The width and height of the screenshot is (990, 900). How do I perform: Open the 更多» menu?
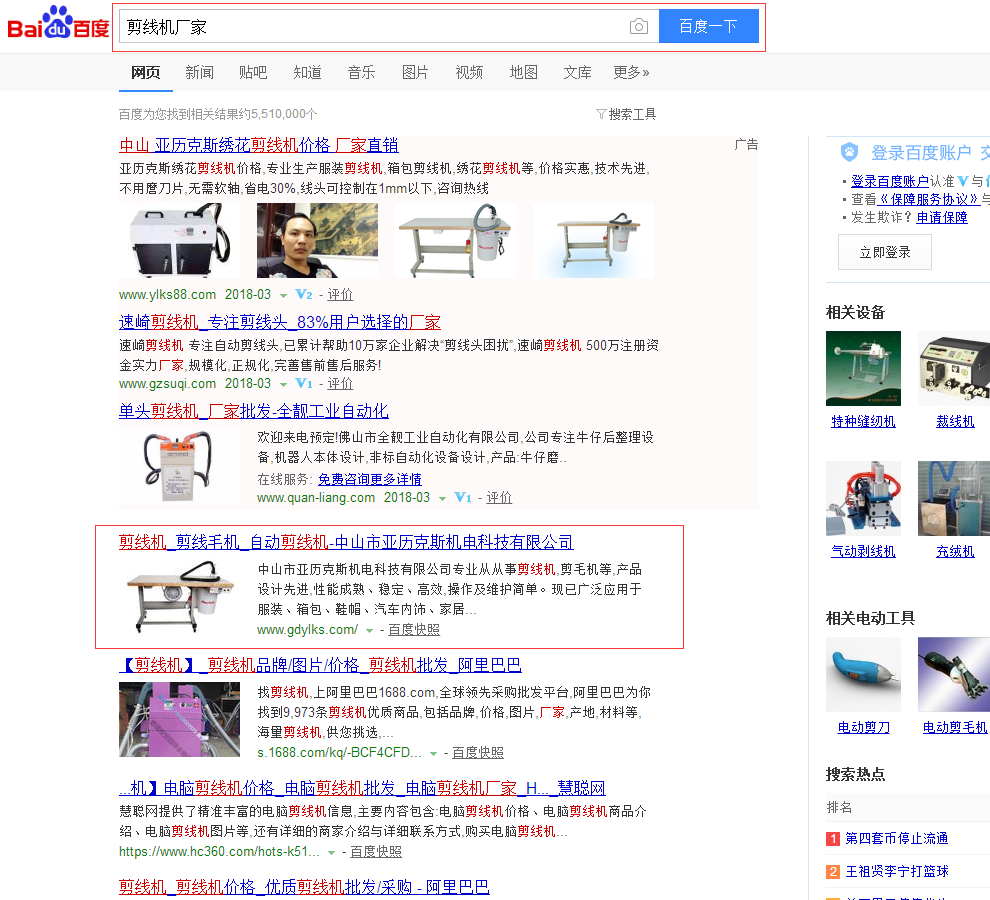(631, 72)
